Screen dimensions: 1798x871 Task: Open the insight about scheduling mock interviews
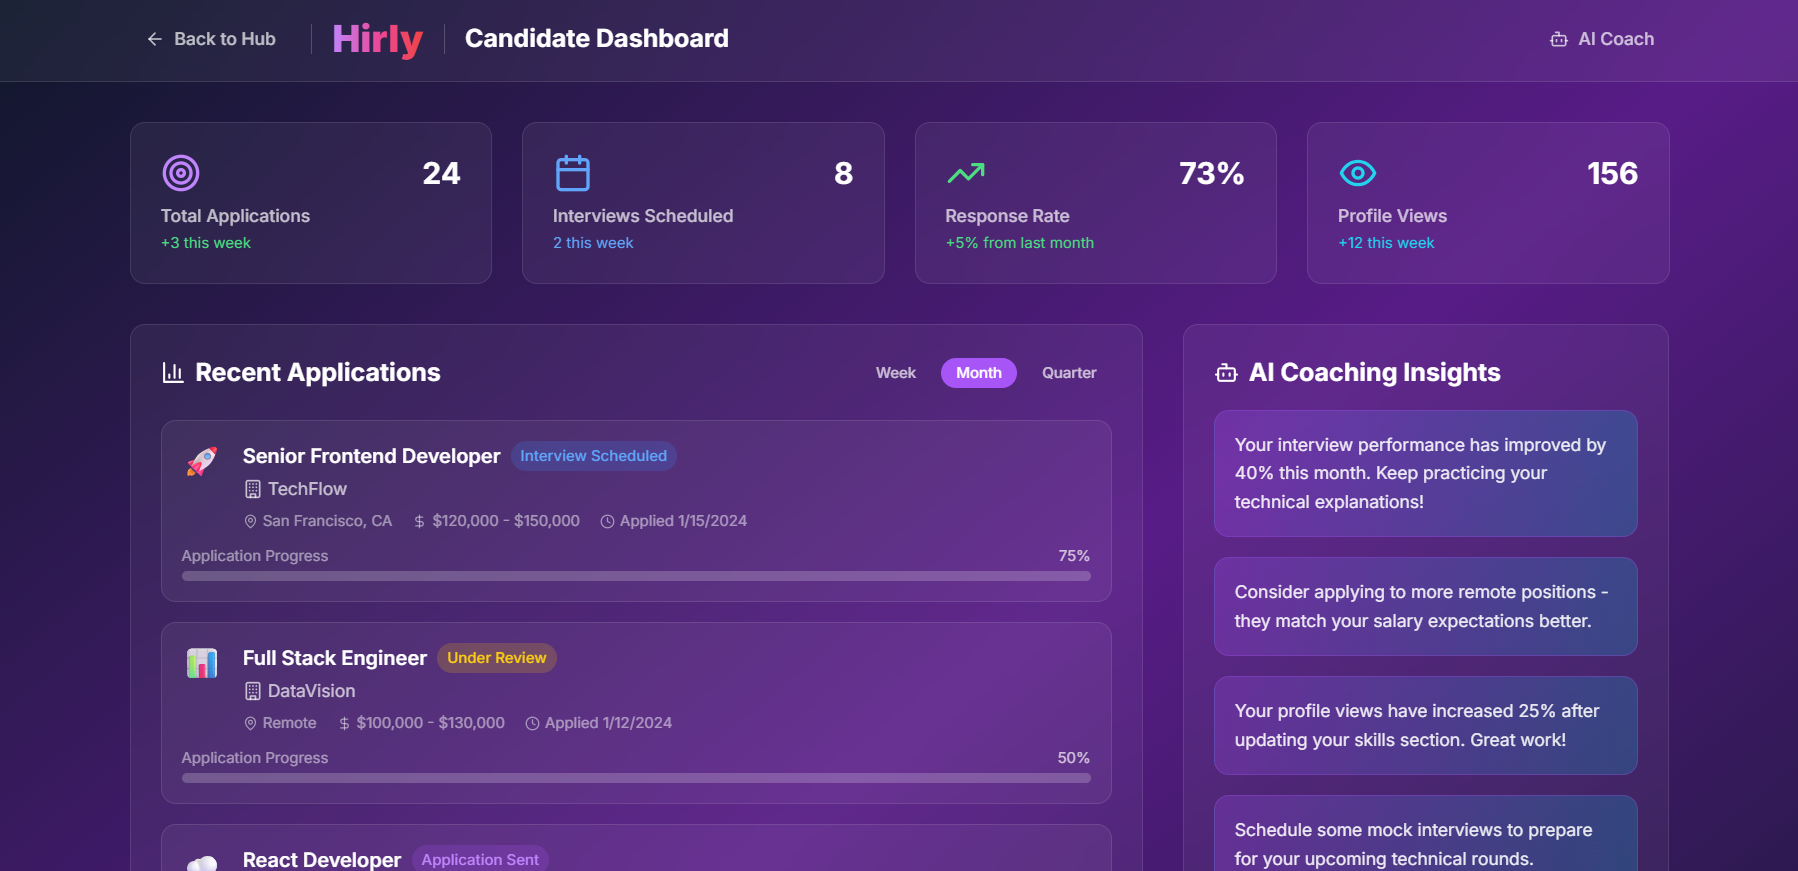tap(1426, 834)
